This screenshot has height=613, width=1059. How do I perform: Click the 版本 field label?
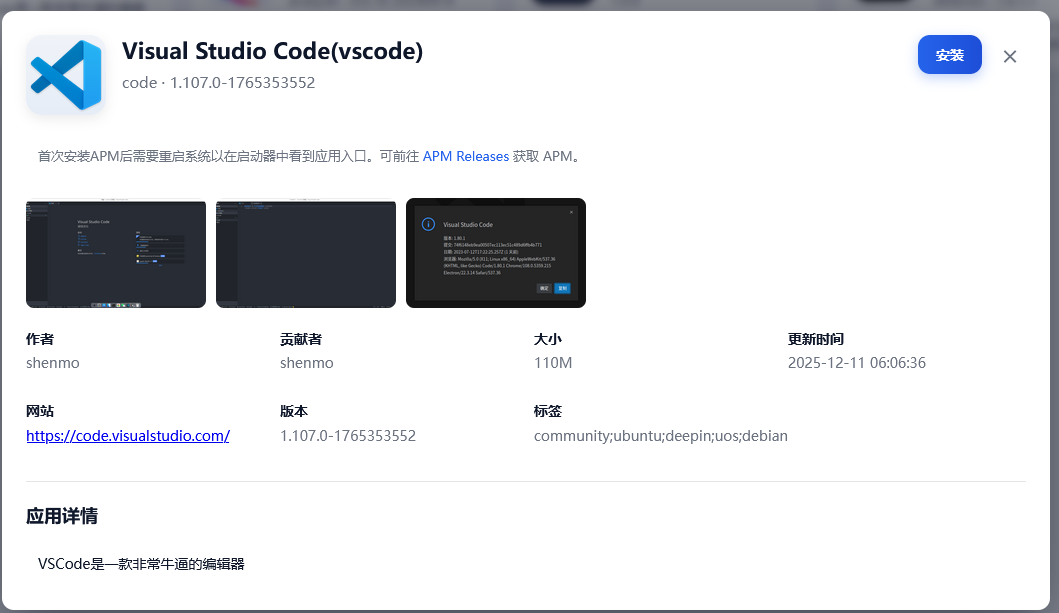(x=294, y=412)
